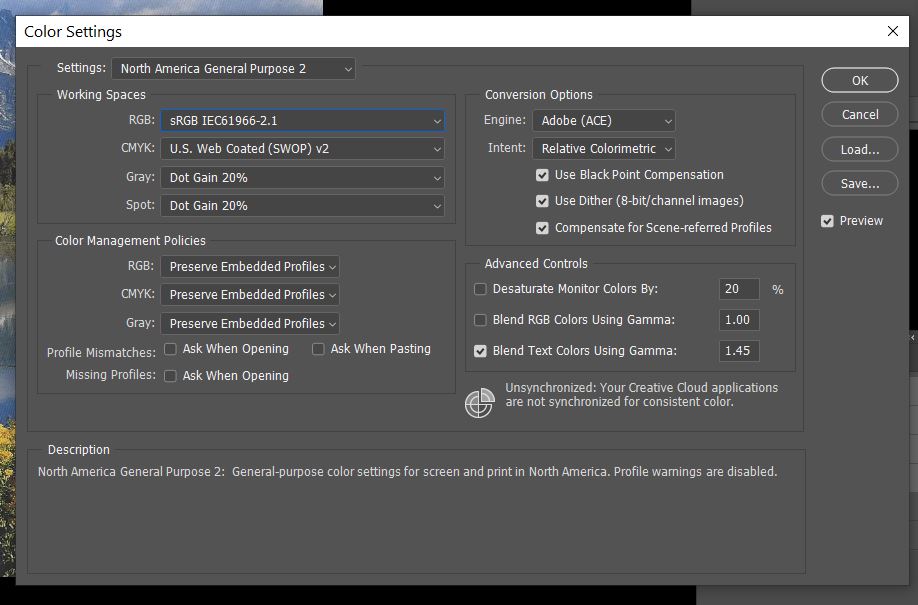The image size is (918, 605).
Task: Open the RGB working space dropdown
Action: (x=303, y=120)
